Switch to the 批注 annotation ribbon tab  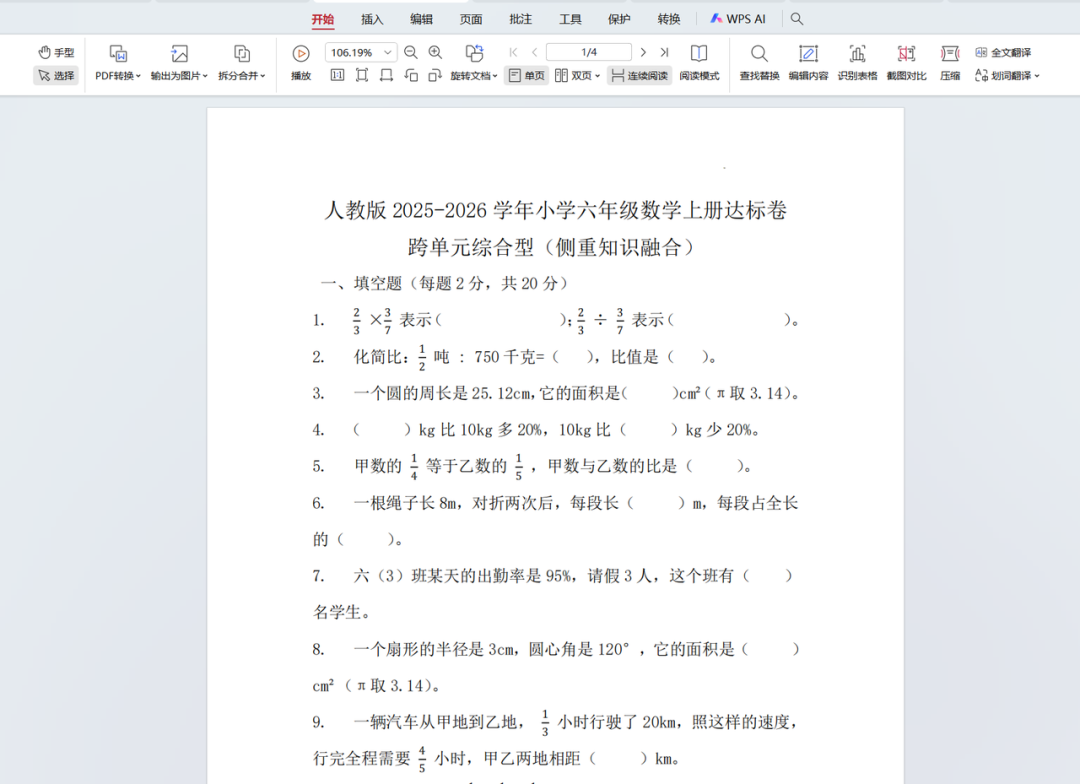pos(520,18)
